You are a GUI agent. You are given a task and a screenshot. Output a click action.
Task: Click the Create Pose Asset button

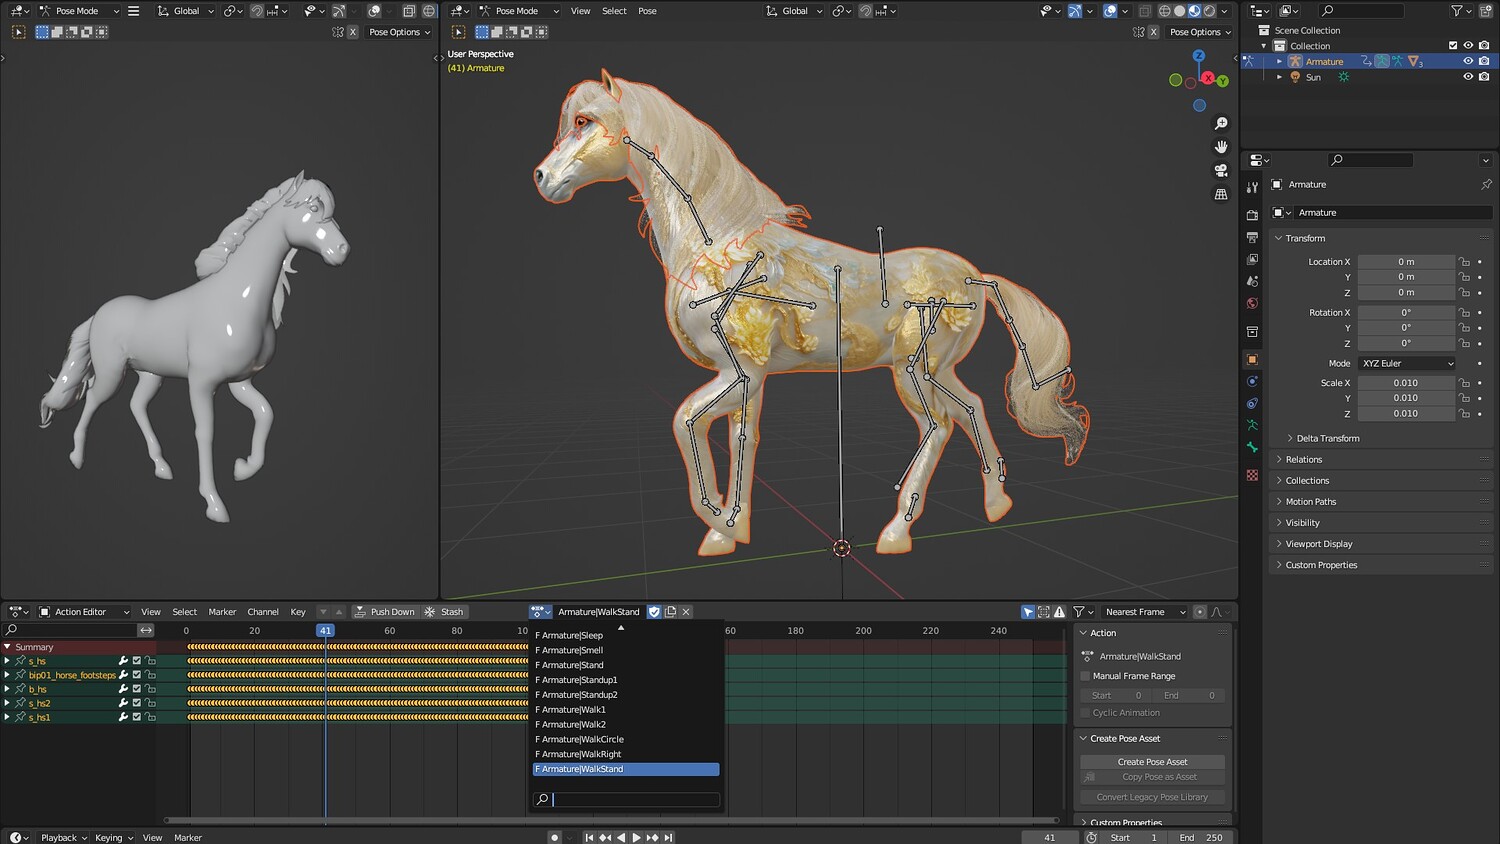click(1152, 762)
